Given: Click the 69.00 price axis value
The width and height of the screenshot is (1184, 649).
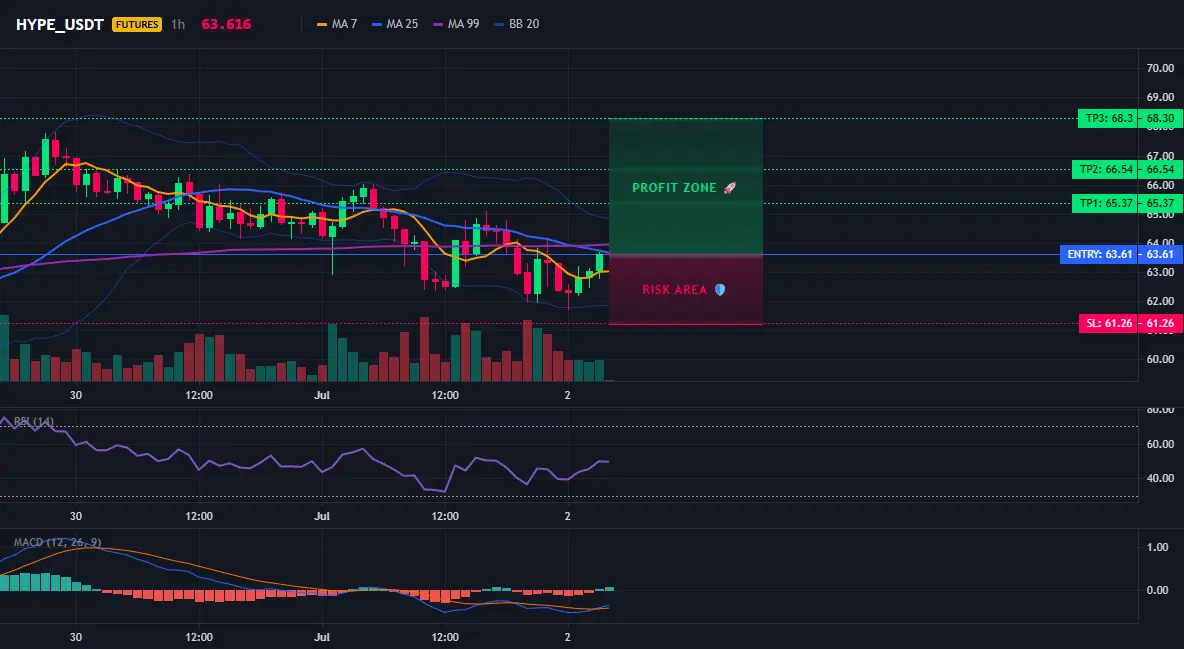Looking at the screenshot, I should point(1160,97).
